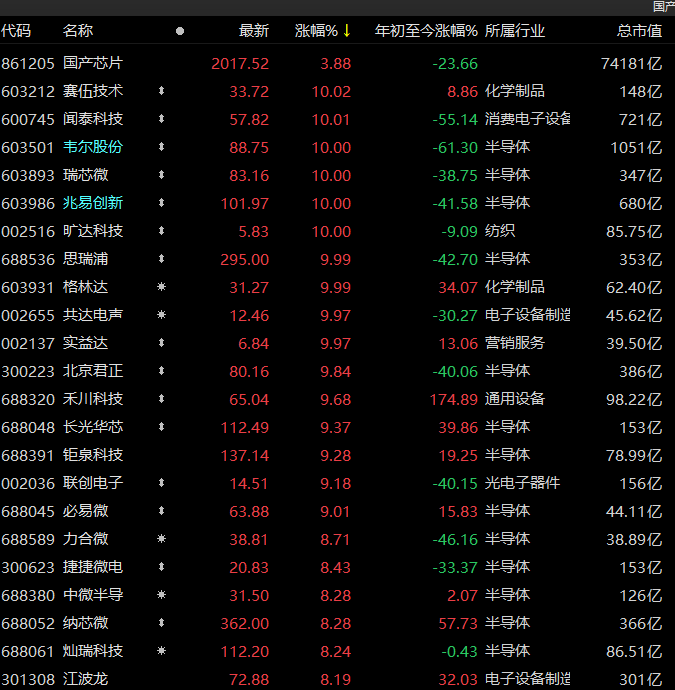The image size is (675, 690).
Task: Click latest value 2017.52 of 国产芯片
Action: tap(240, 64)
